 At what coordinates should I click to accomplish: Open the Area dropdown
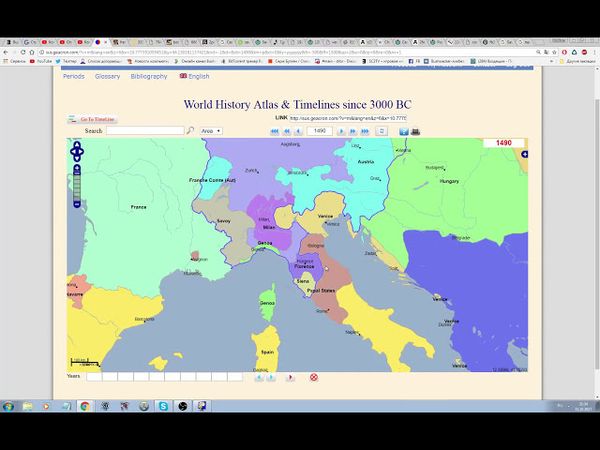point(211,131)
